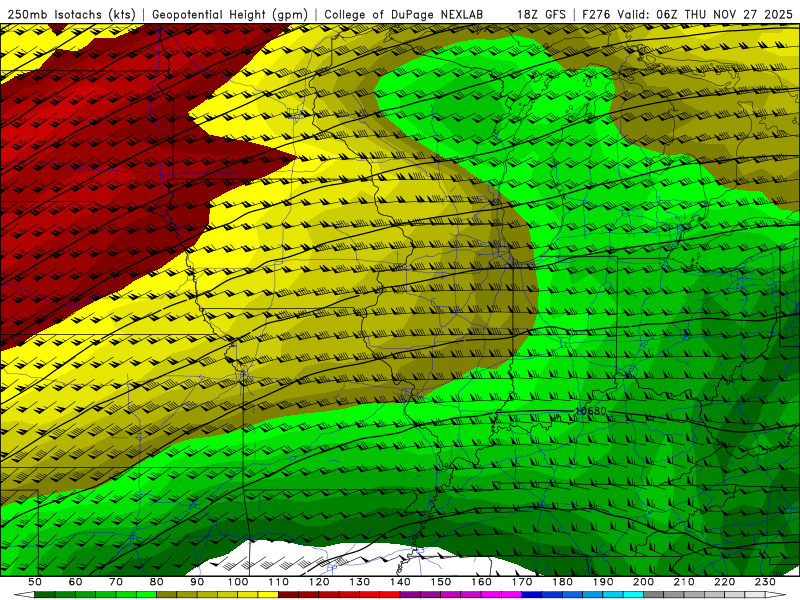Click the '70' color scale label
This screenshot has height=600, width=800.
pos(116,582)
